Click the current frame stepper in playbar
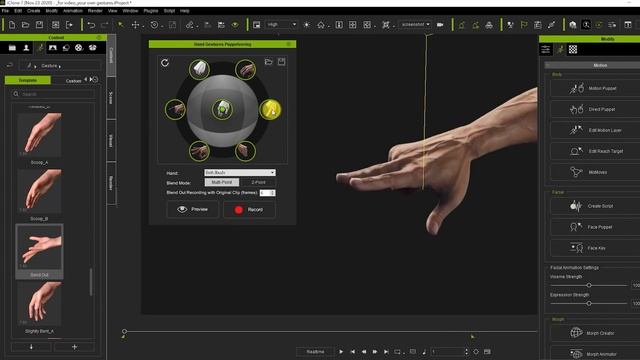 [x=467, y=352]
